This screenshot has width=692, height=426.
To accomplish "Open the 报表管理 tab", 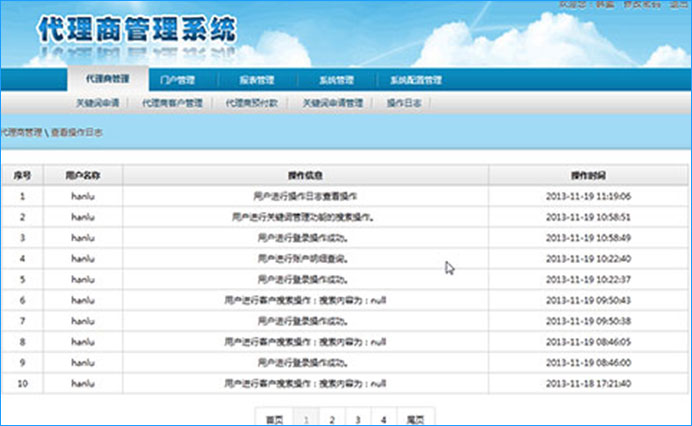I will point(256,79).
